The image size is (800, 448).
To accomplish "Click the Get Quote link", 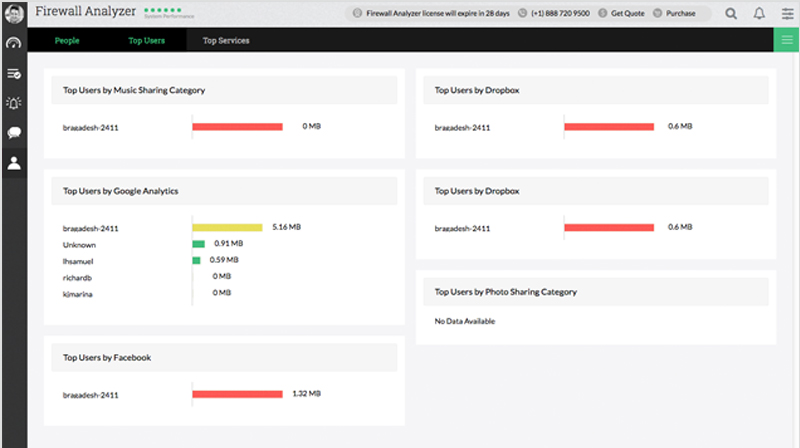I will click(628, 13).
